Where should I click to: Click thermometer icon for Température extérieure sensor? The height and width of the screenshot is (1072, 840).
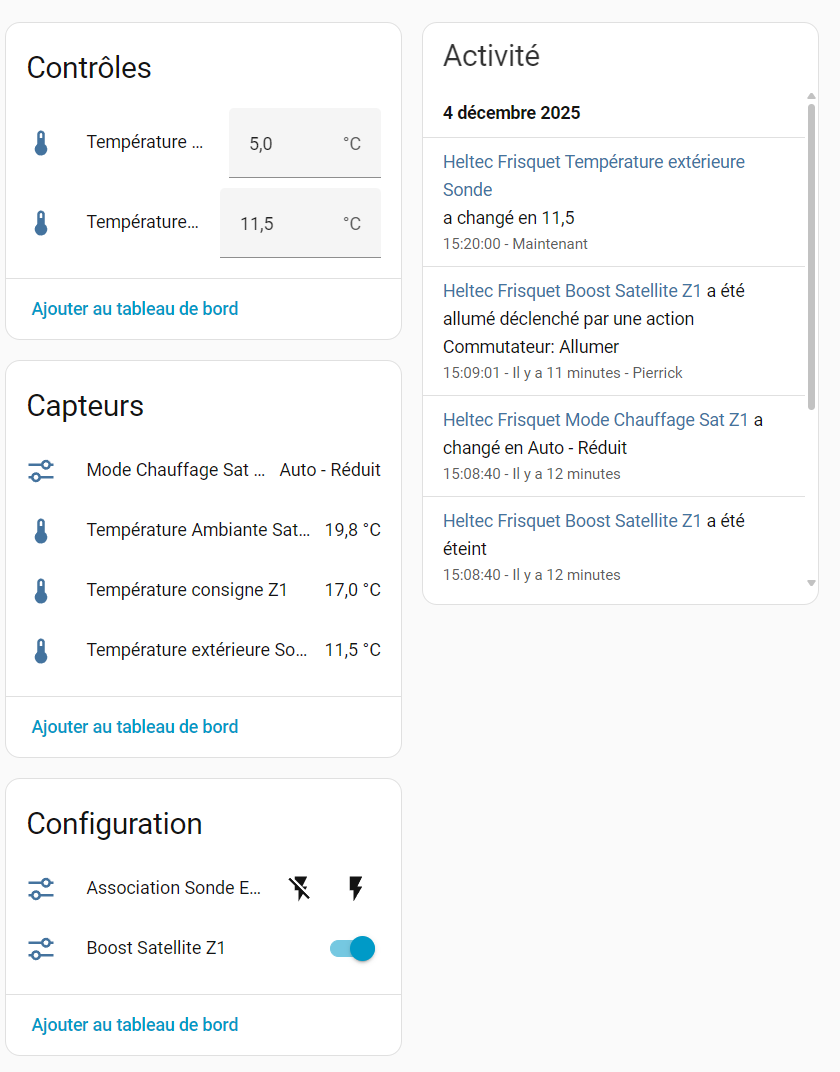[41, 650]
